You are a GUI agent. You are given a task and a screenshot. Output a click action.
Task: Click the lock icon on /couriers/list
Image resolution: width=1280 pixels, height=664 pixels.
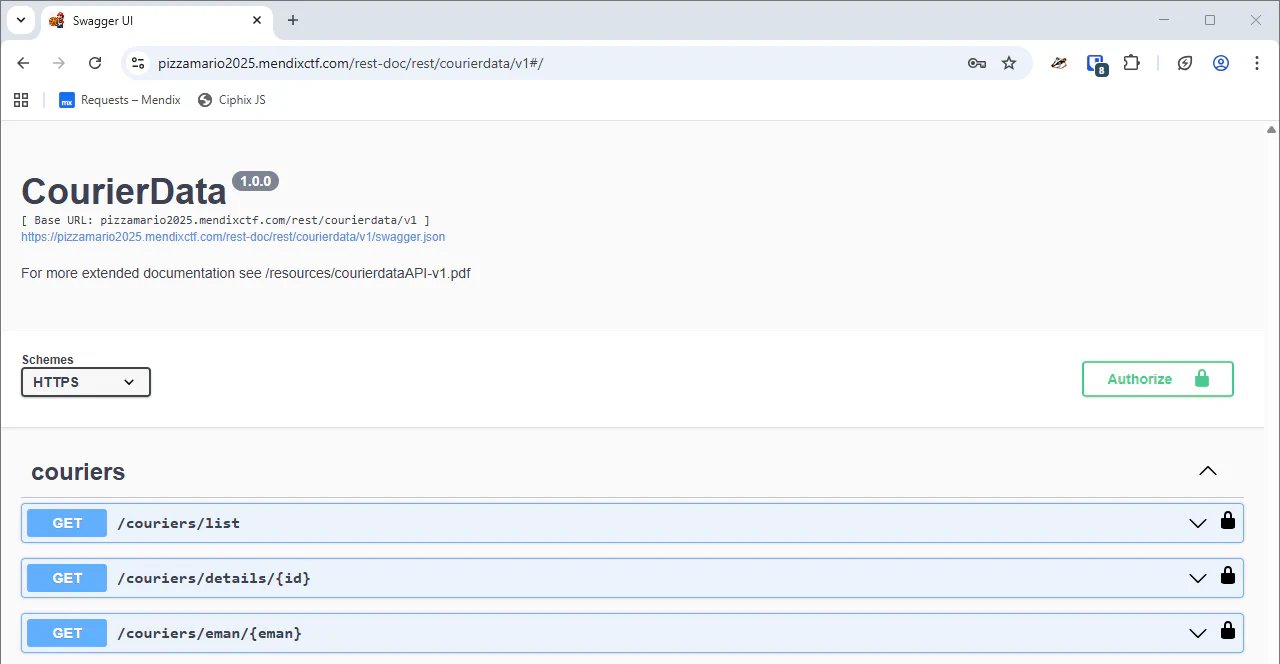point(1227,521)
